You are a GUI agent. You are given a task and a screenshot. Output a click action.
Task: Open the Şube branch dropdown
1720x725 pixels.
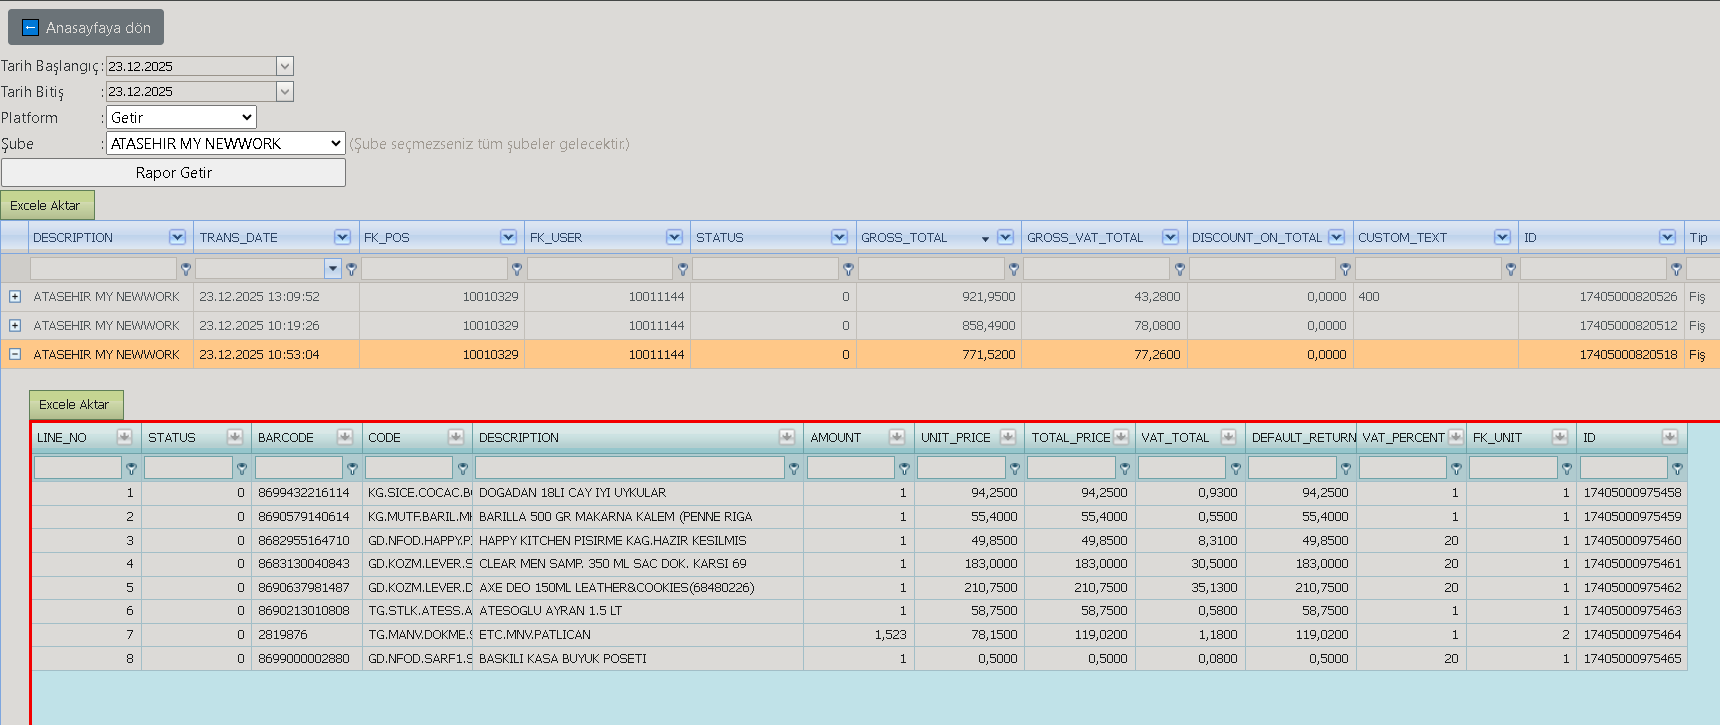point(226,143)
